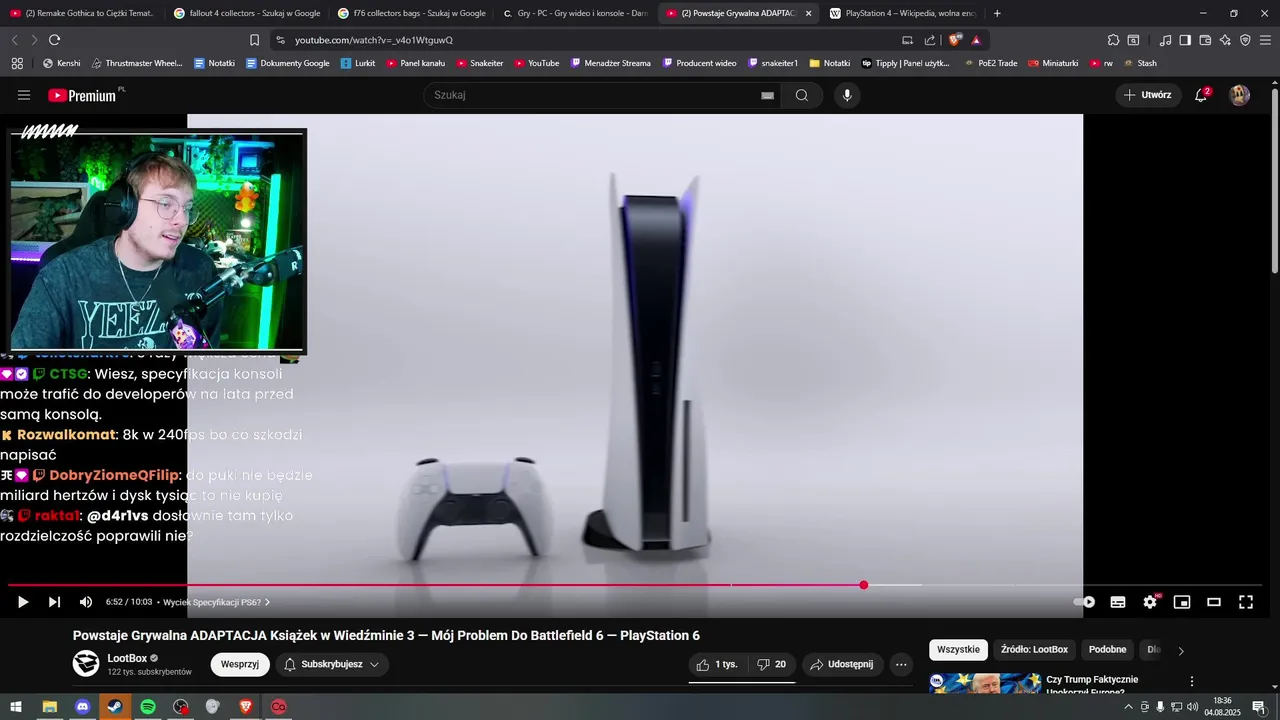Expand the Subskrybujesz subscription dropdown

point(332,664)
